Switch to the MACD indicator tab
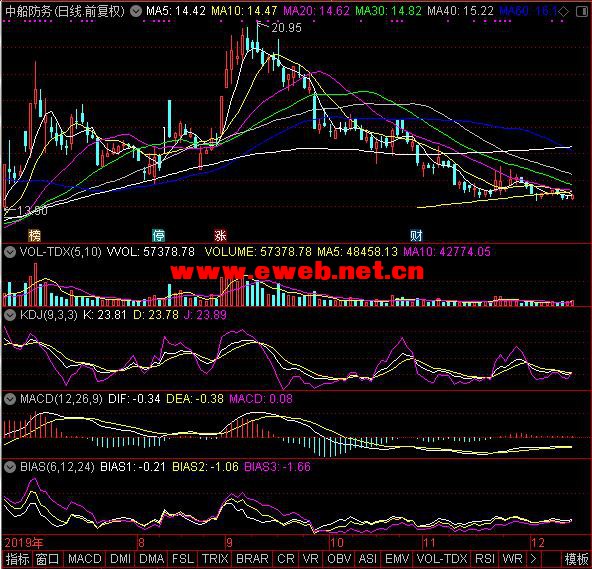Screen dimensions: 592x569 click(x=85, y=559)
